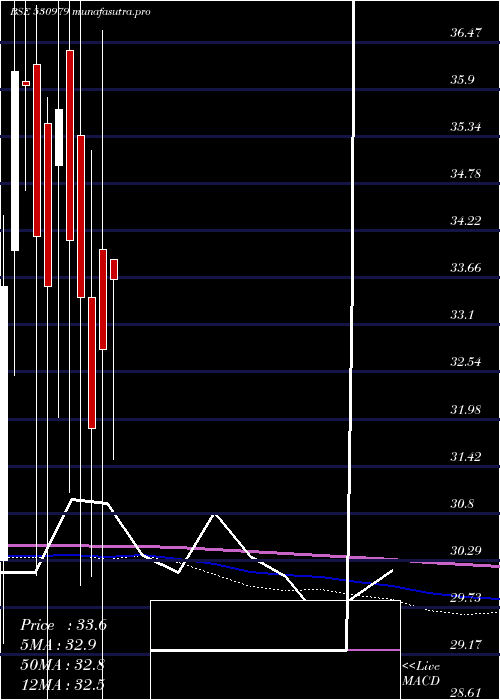
Task: Click the 31.98 price axis label
Action: (466, 409)
